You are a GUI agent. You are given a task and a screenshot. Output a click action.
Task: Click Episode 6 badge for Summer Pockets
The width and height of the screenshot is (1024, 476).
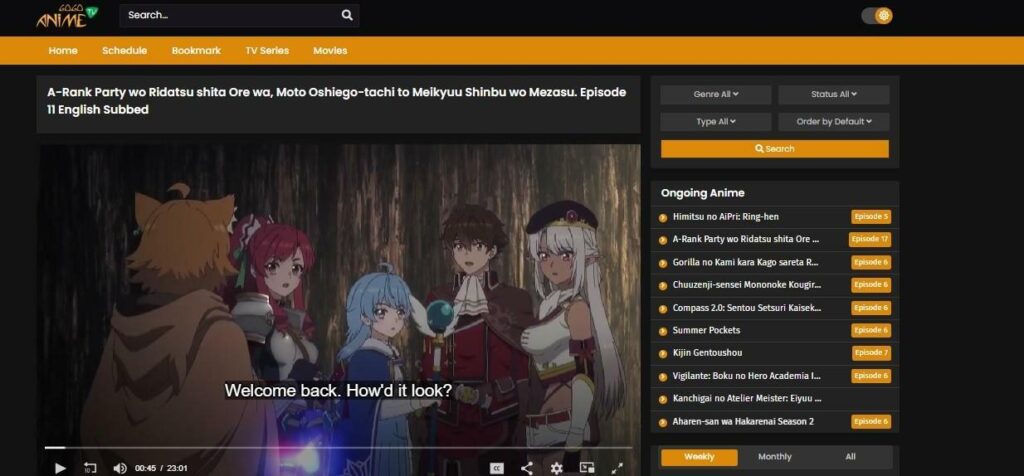click(871, 330)
